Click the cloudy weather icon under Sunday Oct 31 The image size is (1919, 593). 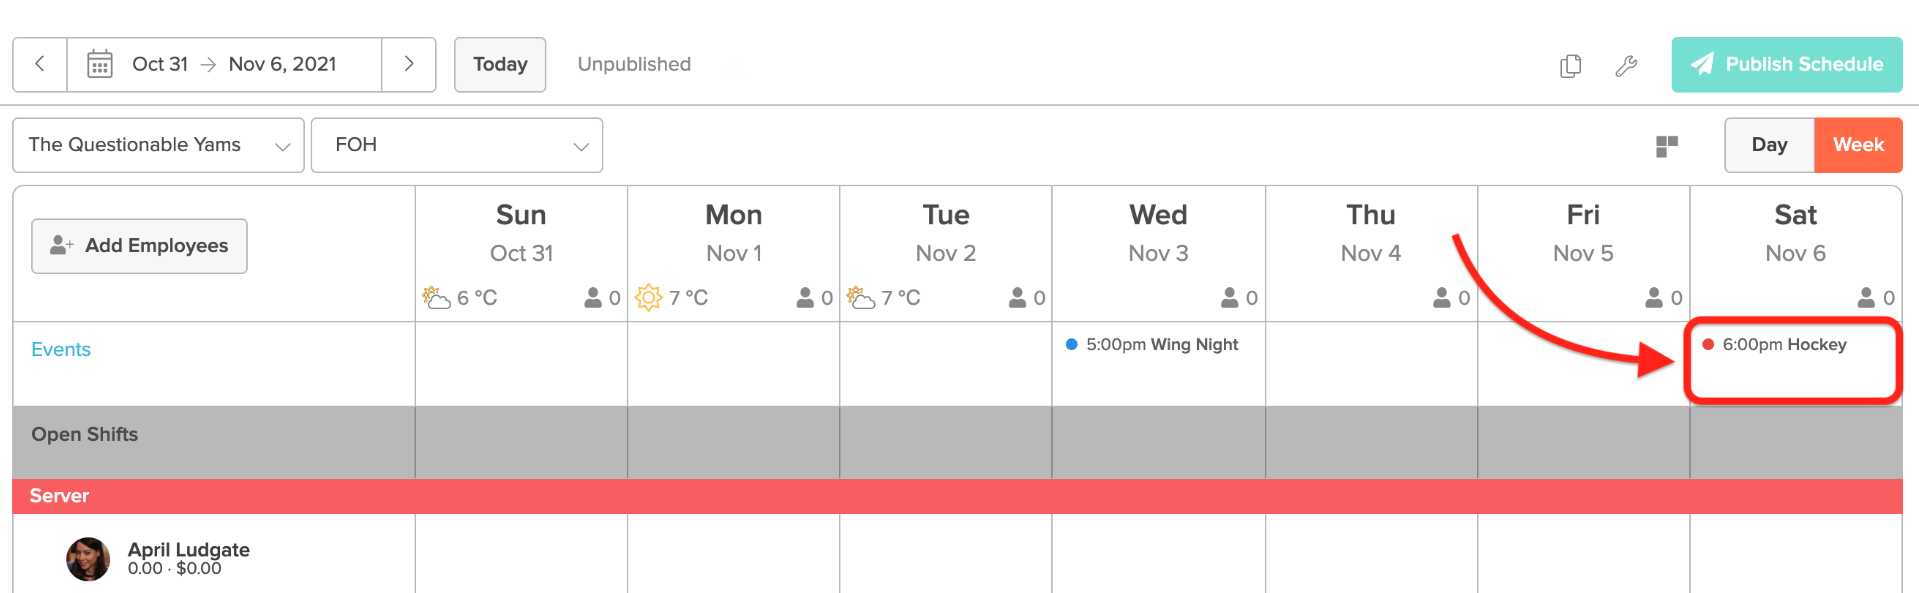437,296
